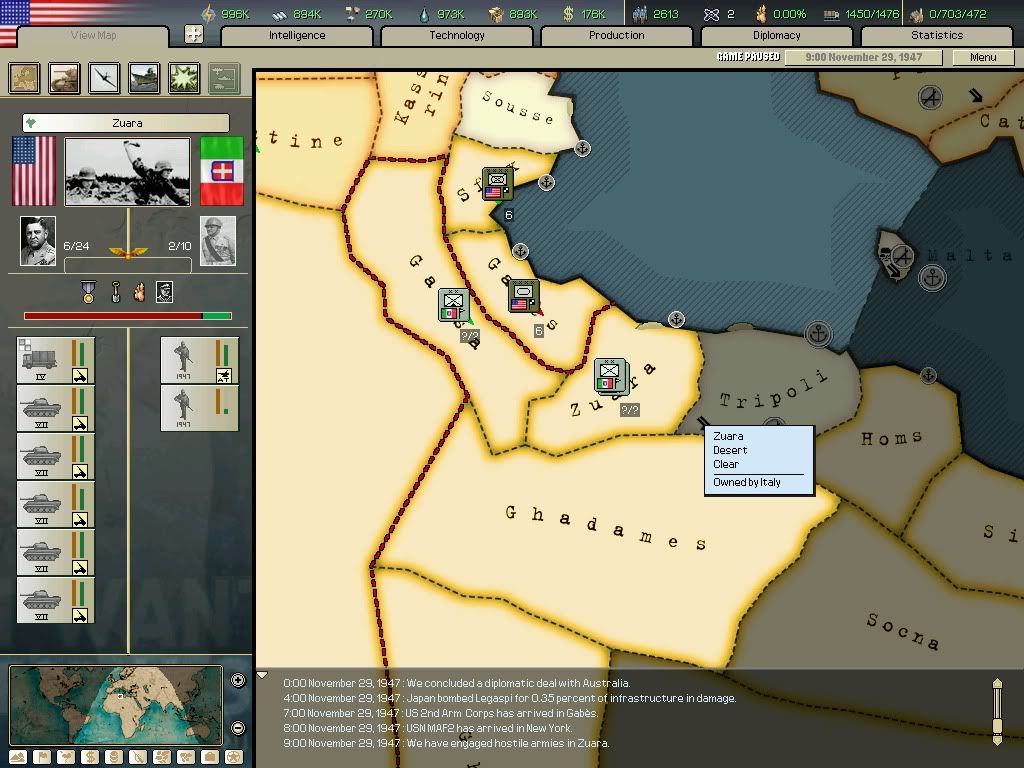Click the world minimap thumbnail
Viewport: 1024px width, 768px height.
coord(116,705)
